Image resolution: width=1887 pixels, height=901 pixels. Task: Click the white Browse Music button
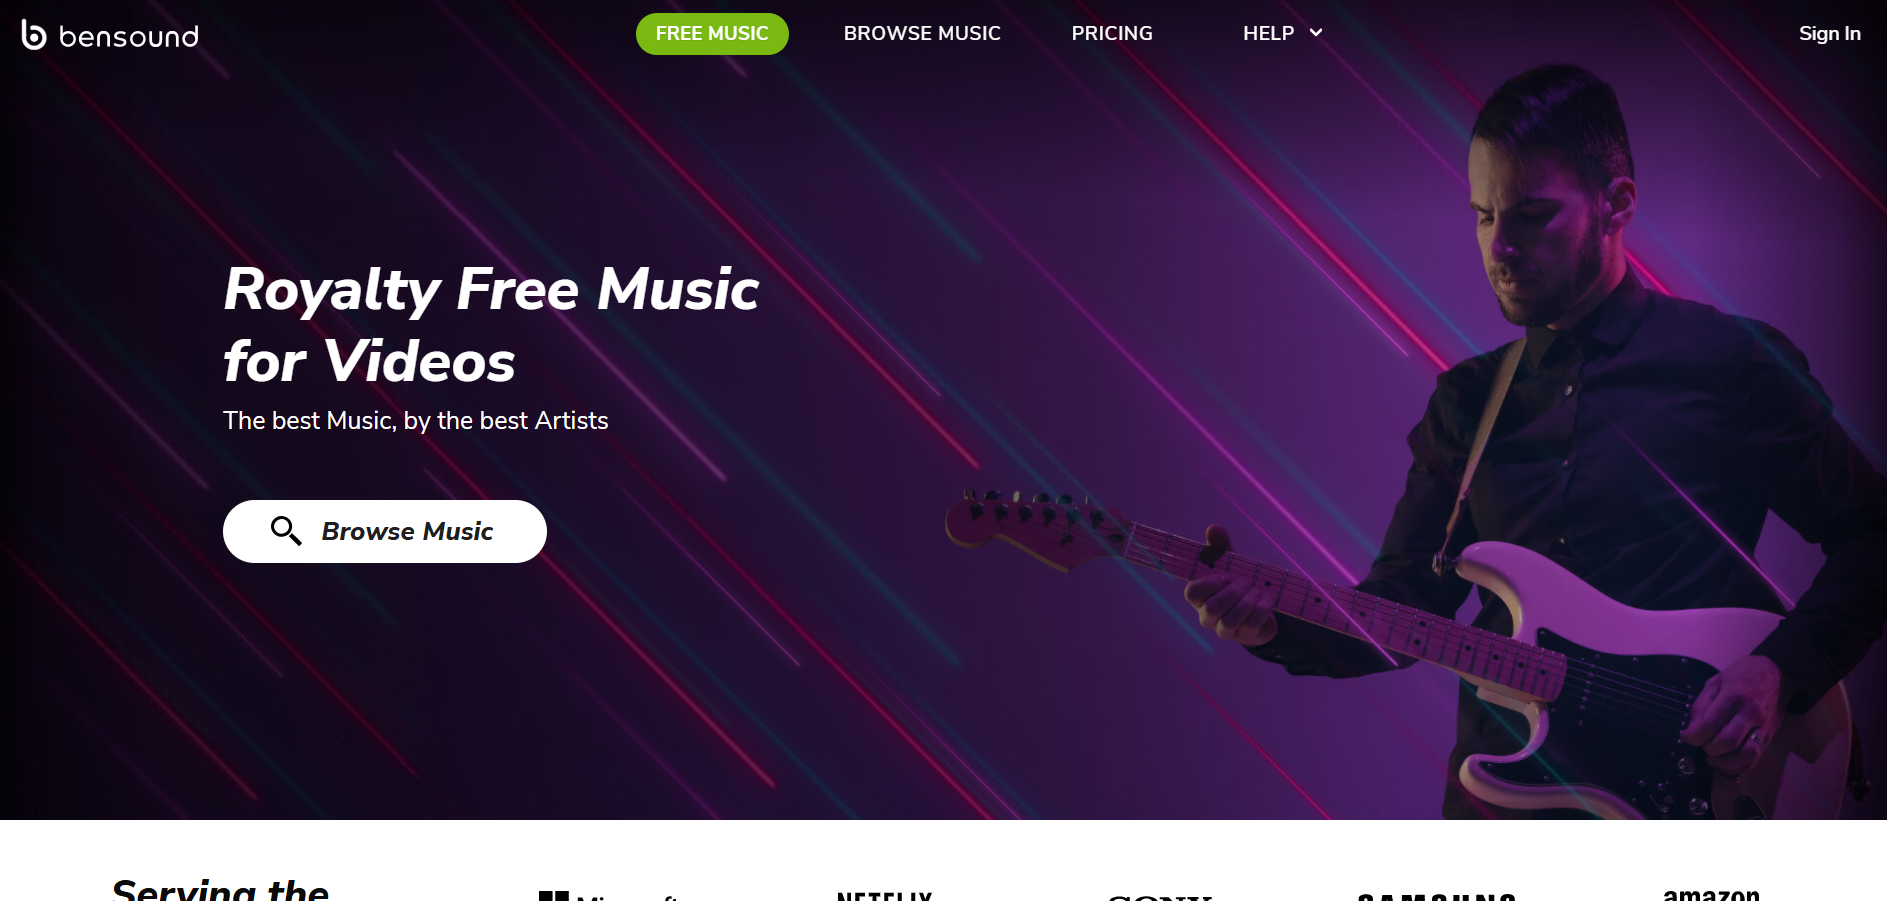385,531
